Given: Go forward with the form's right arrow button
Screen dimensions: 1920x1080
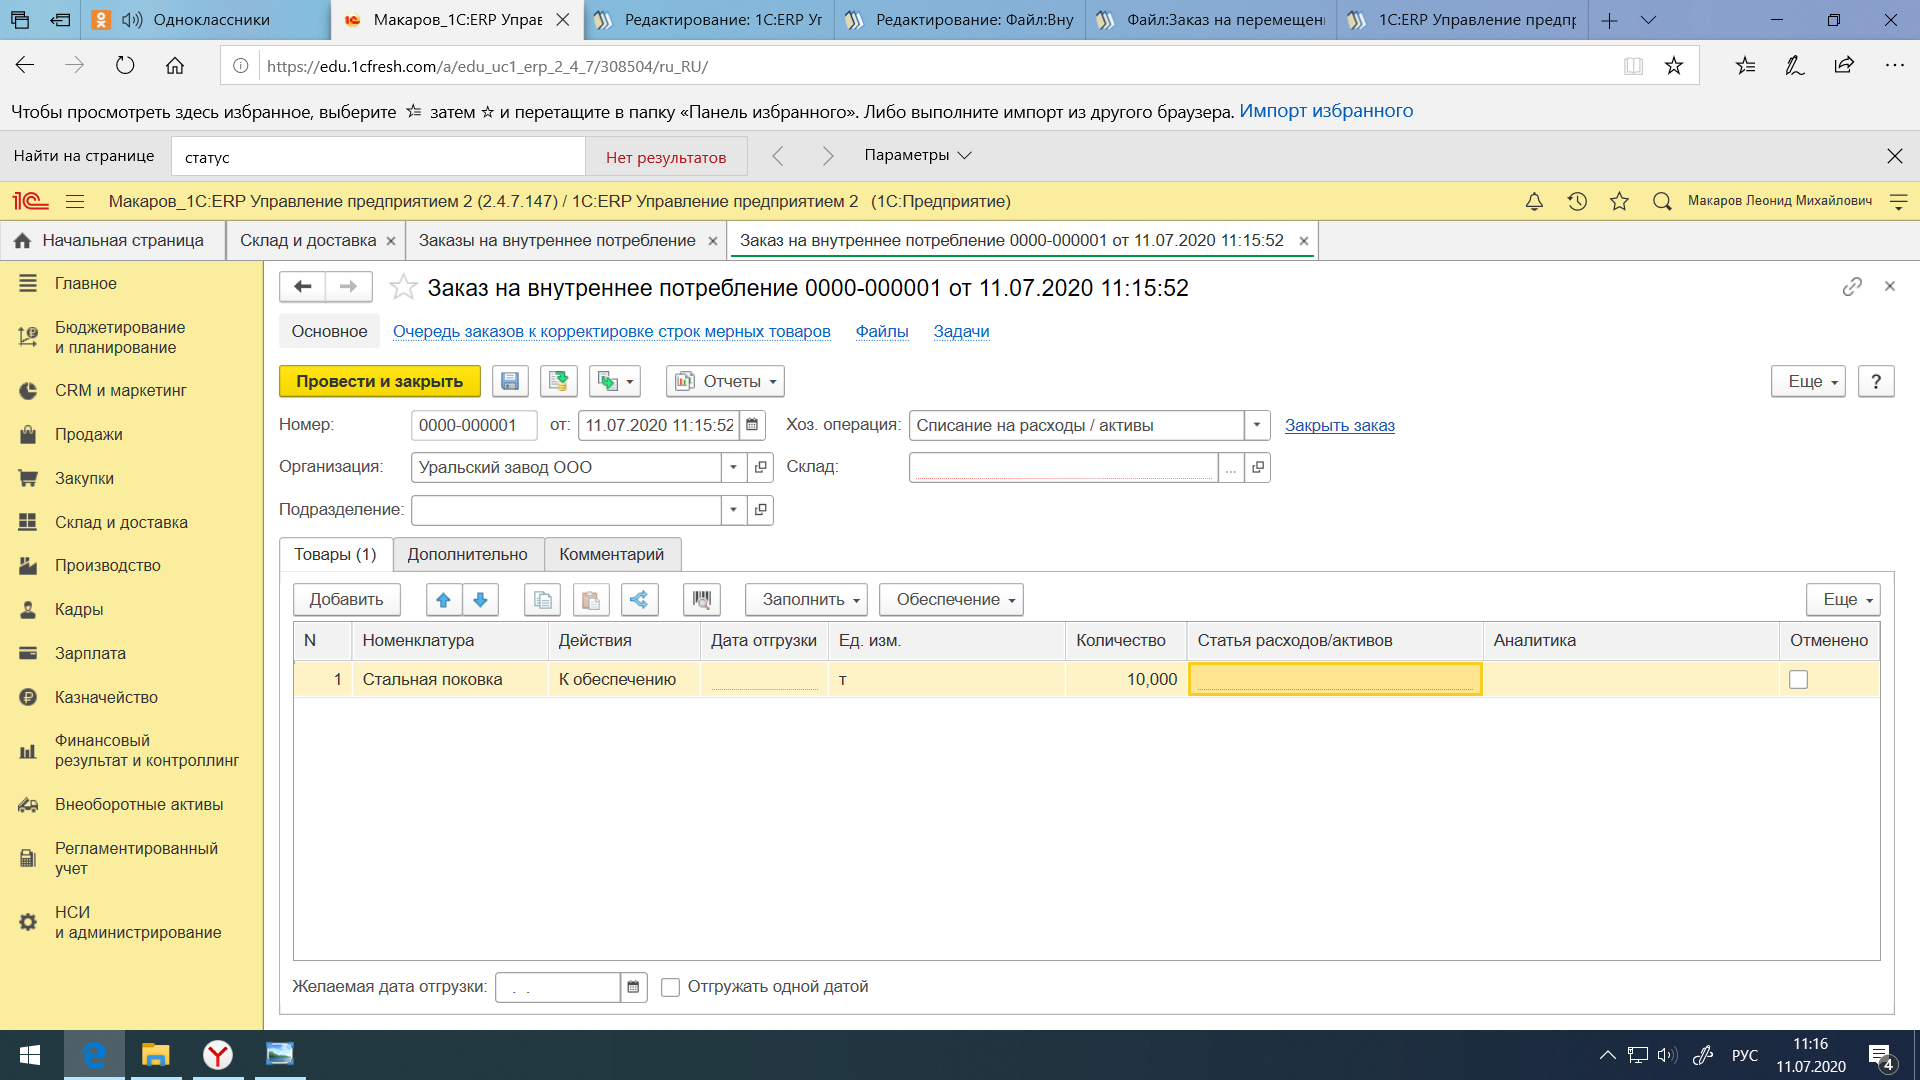Looking at the screenshot, I should tap(348, 287).
